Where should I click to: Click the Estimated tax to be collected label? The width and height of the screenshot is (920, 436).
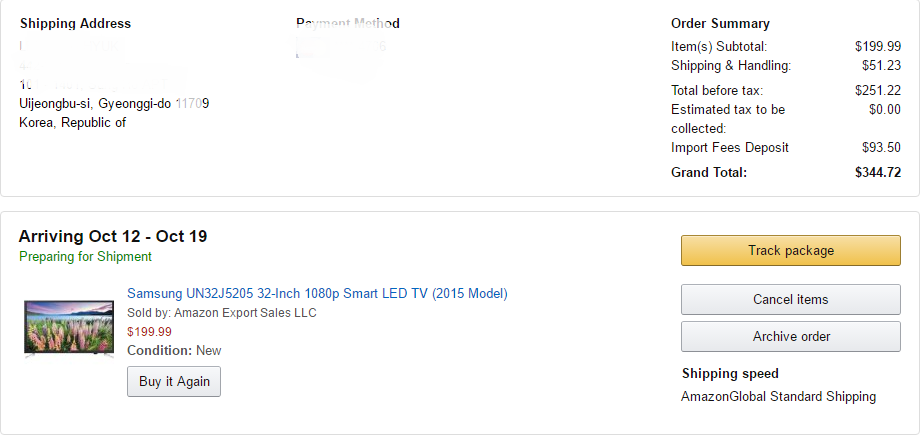728,118
